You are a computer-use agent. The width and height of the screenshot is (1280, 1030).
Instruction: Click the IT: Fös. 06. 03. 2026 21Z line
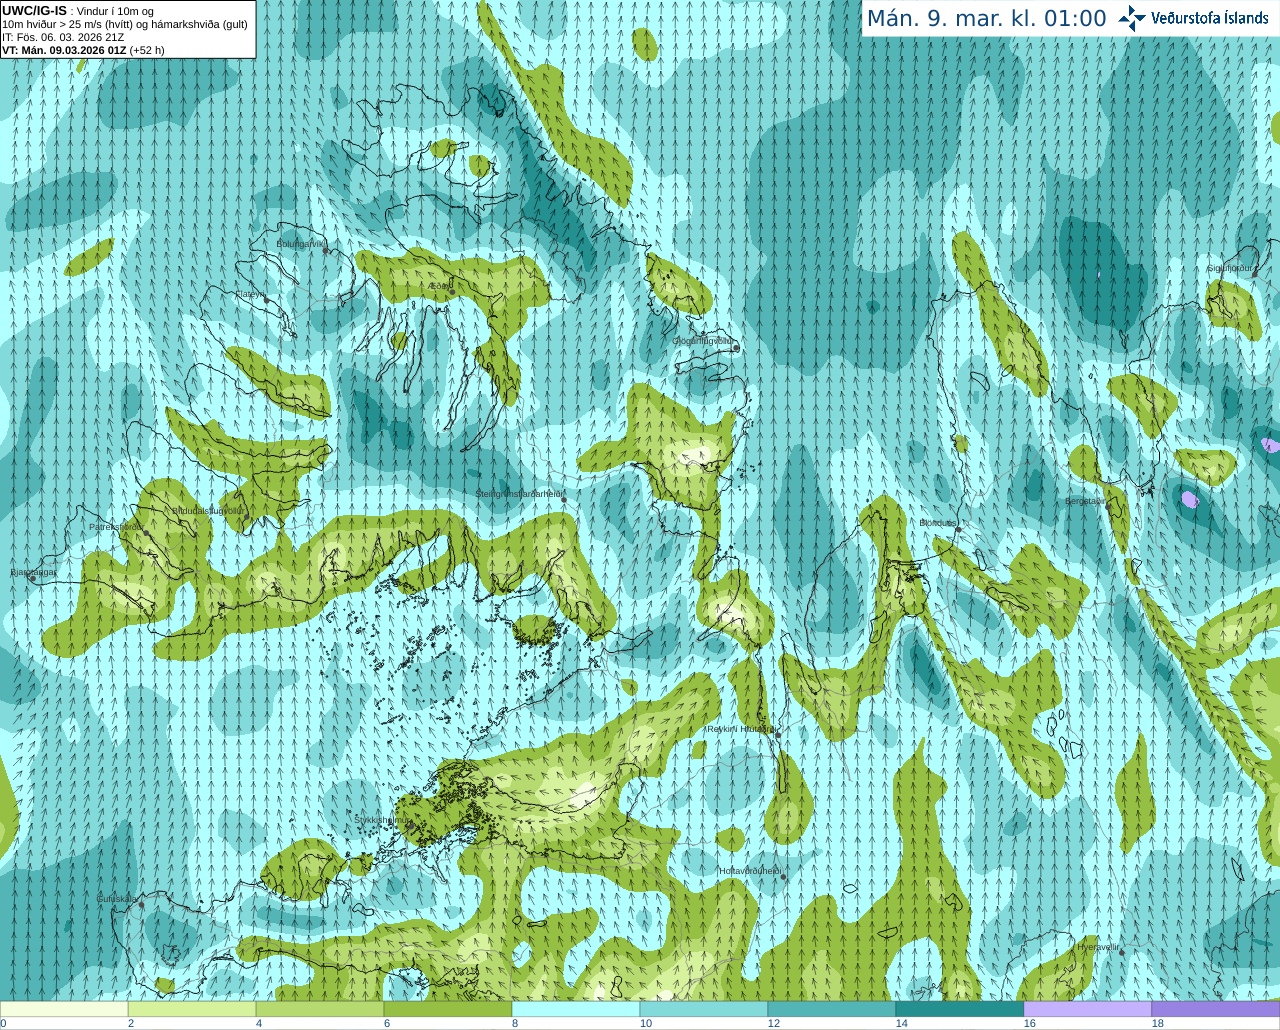coord(64,37)
